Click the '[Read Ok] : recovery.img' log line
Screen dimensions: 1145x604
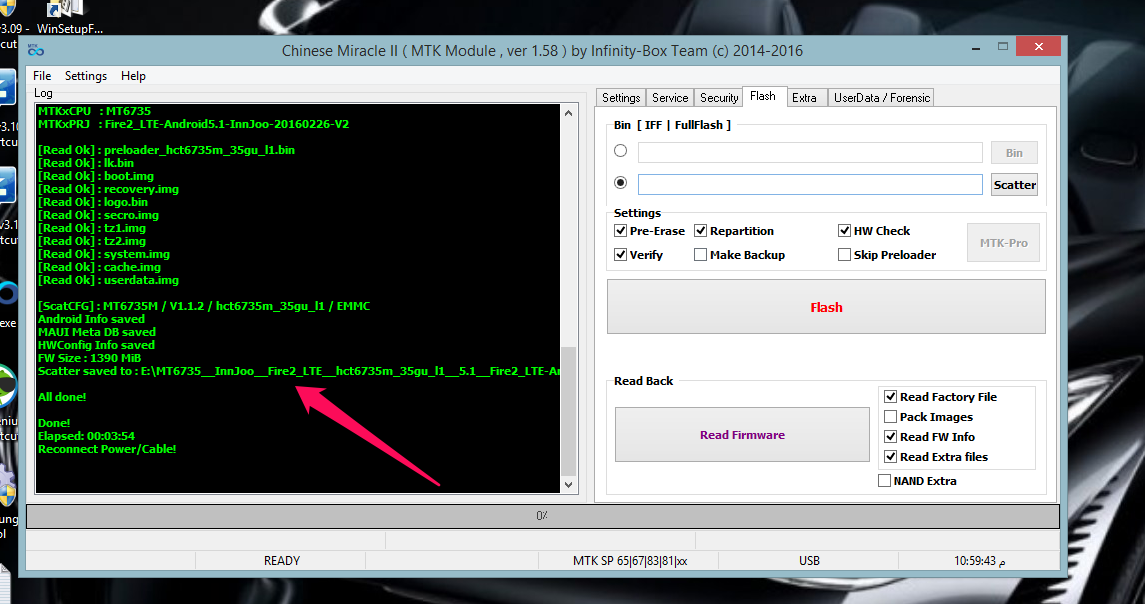pos(108,189)
